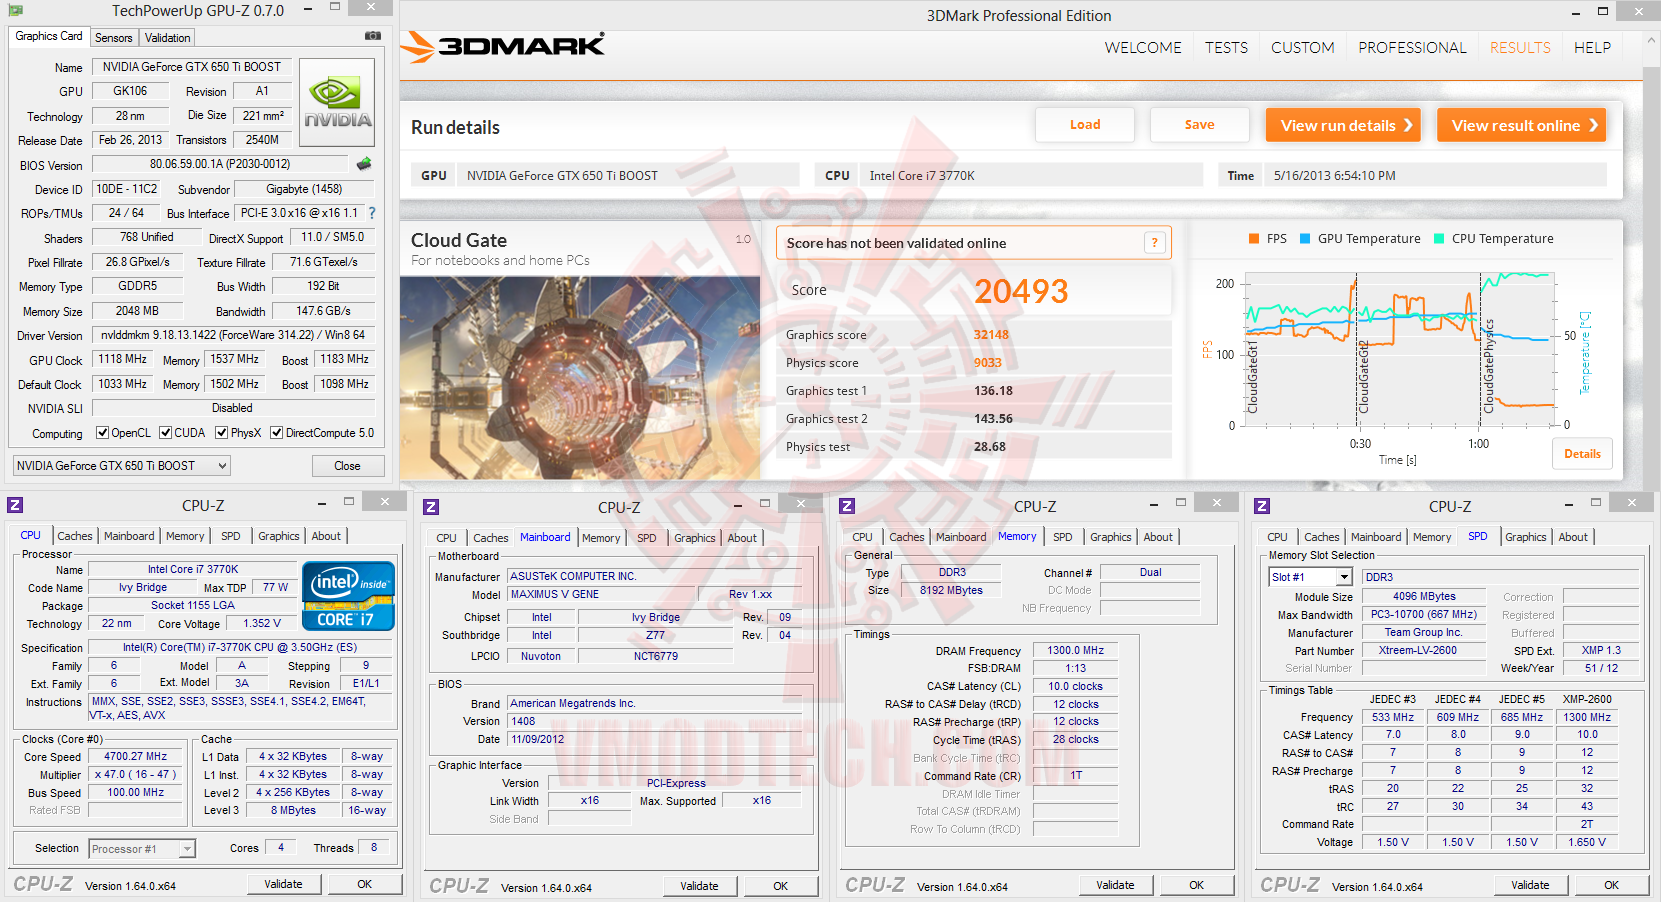Click the GPU-Z title bar app icon
Screen dimensions: 1661x902
[15, 10]
